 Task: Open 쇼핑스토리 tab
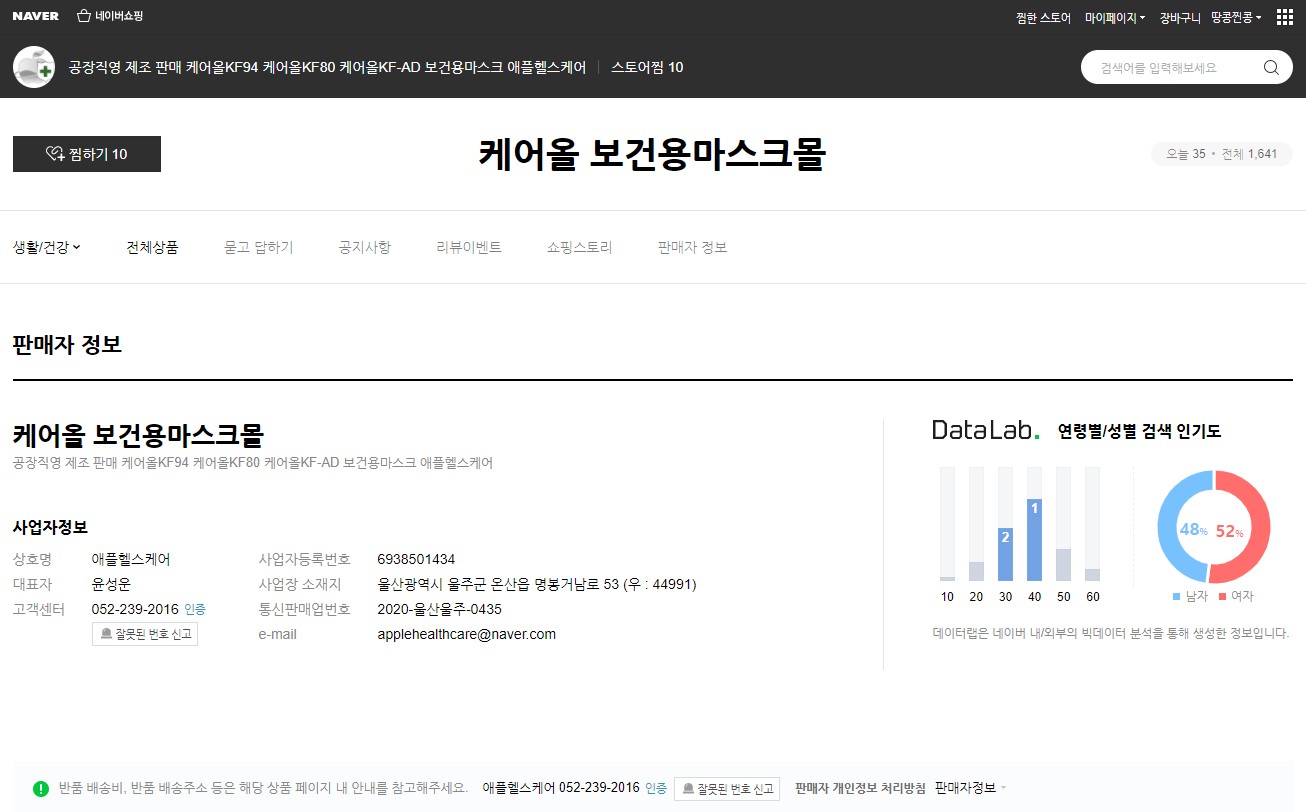click(x=580, y=247)
